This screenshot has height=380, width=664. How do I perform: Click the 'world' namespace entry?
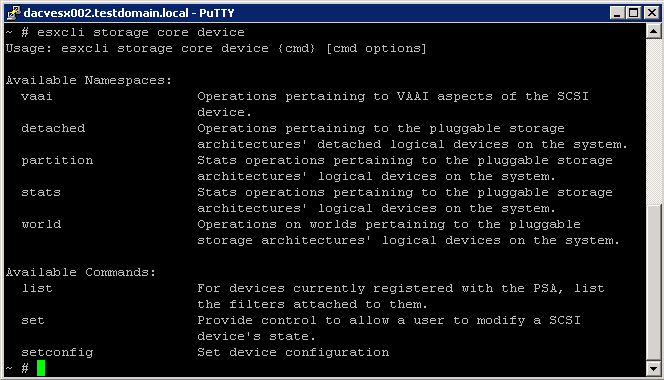coord(41,225)
